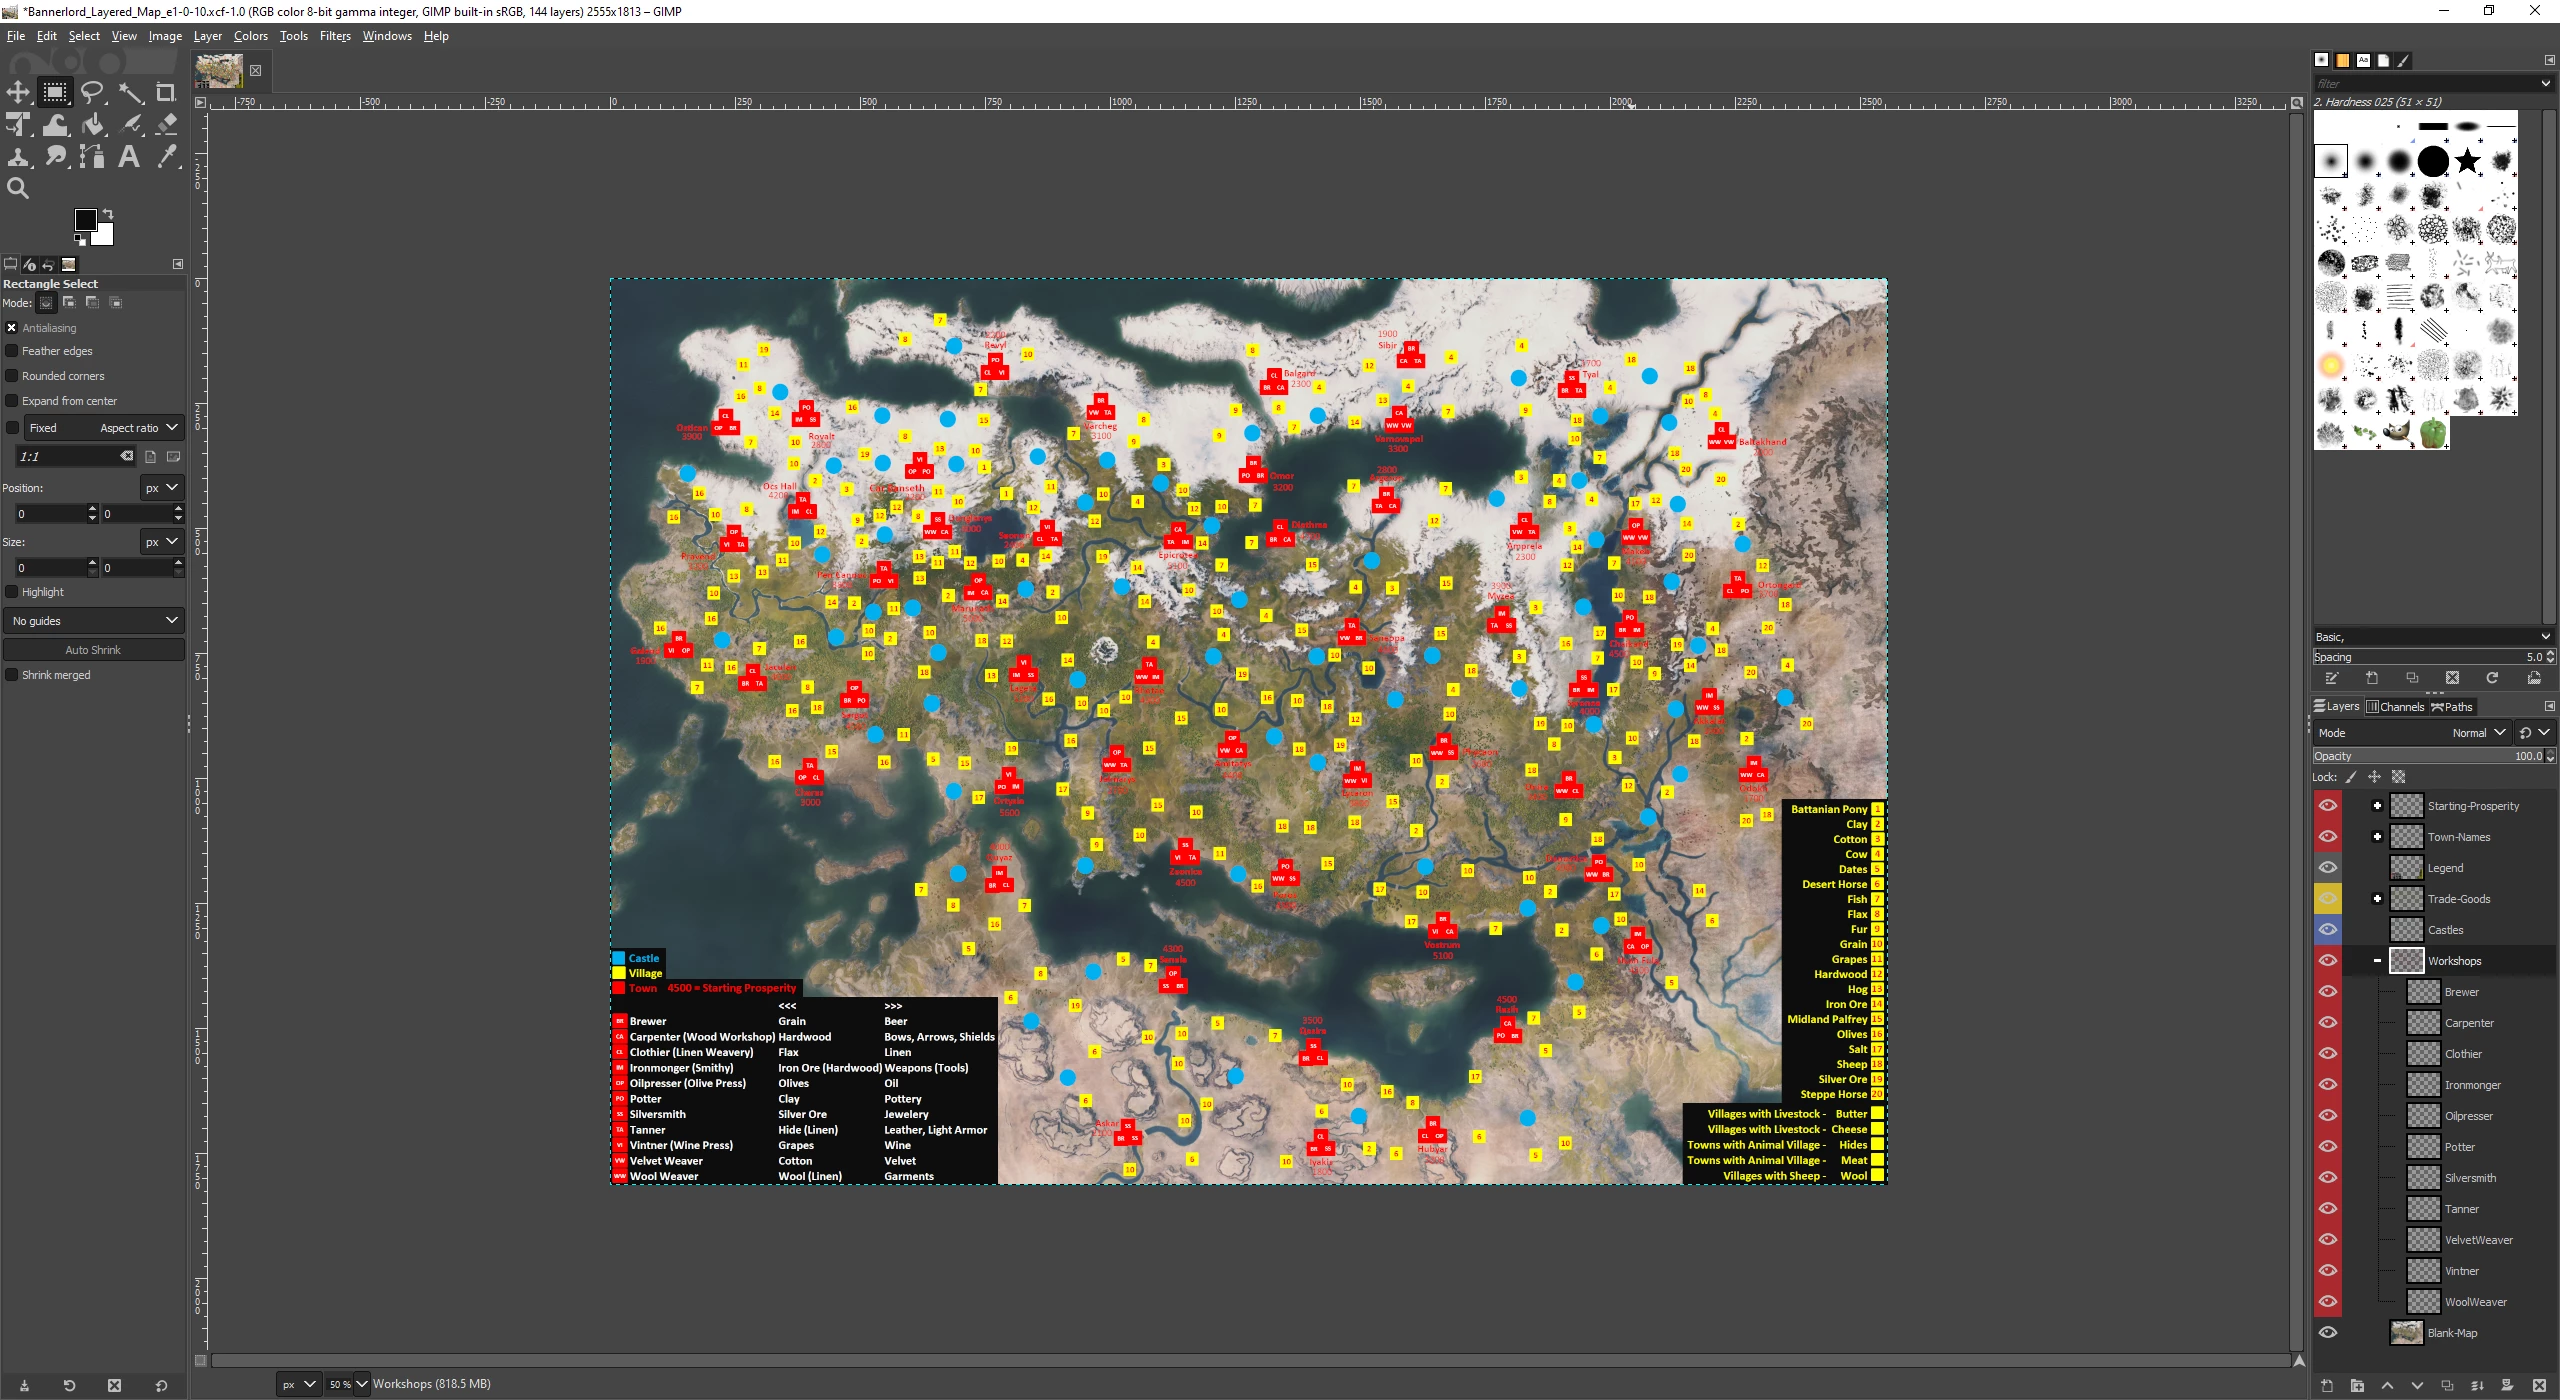The height and width of the screenshot is (1400, 2560).
Task: Select the Text tool
Action: pos(129,156)
